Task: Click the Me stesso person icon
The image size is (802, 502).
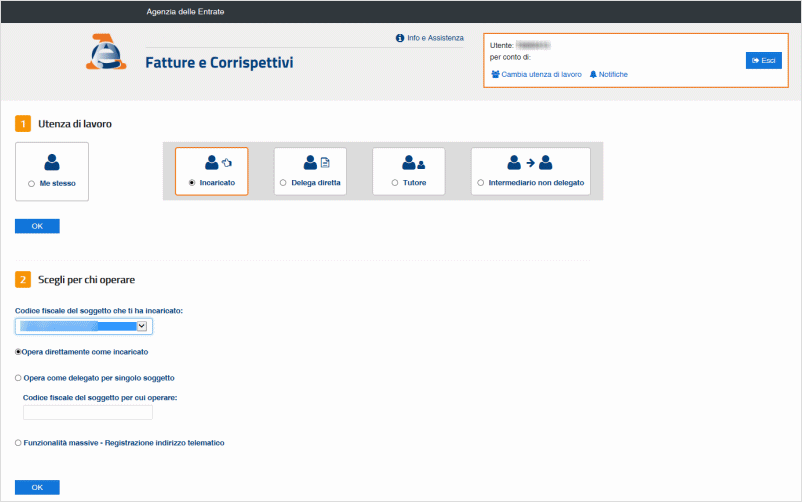Action: tap(52, 161)
